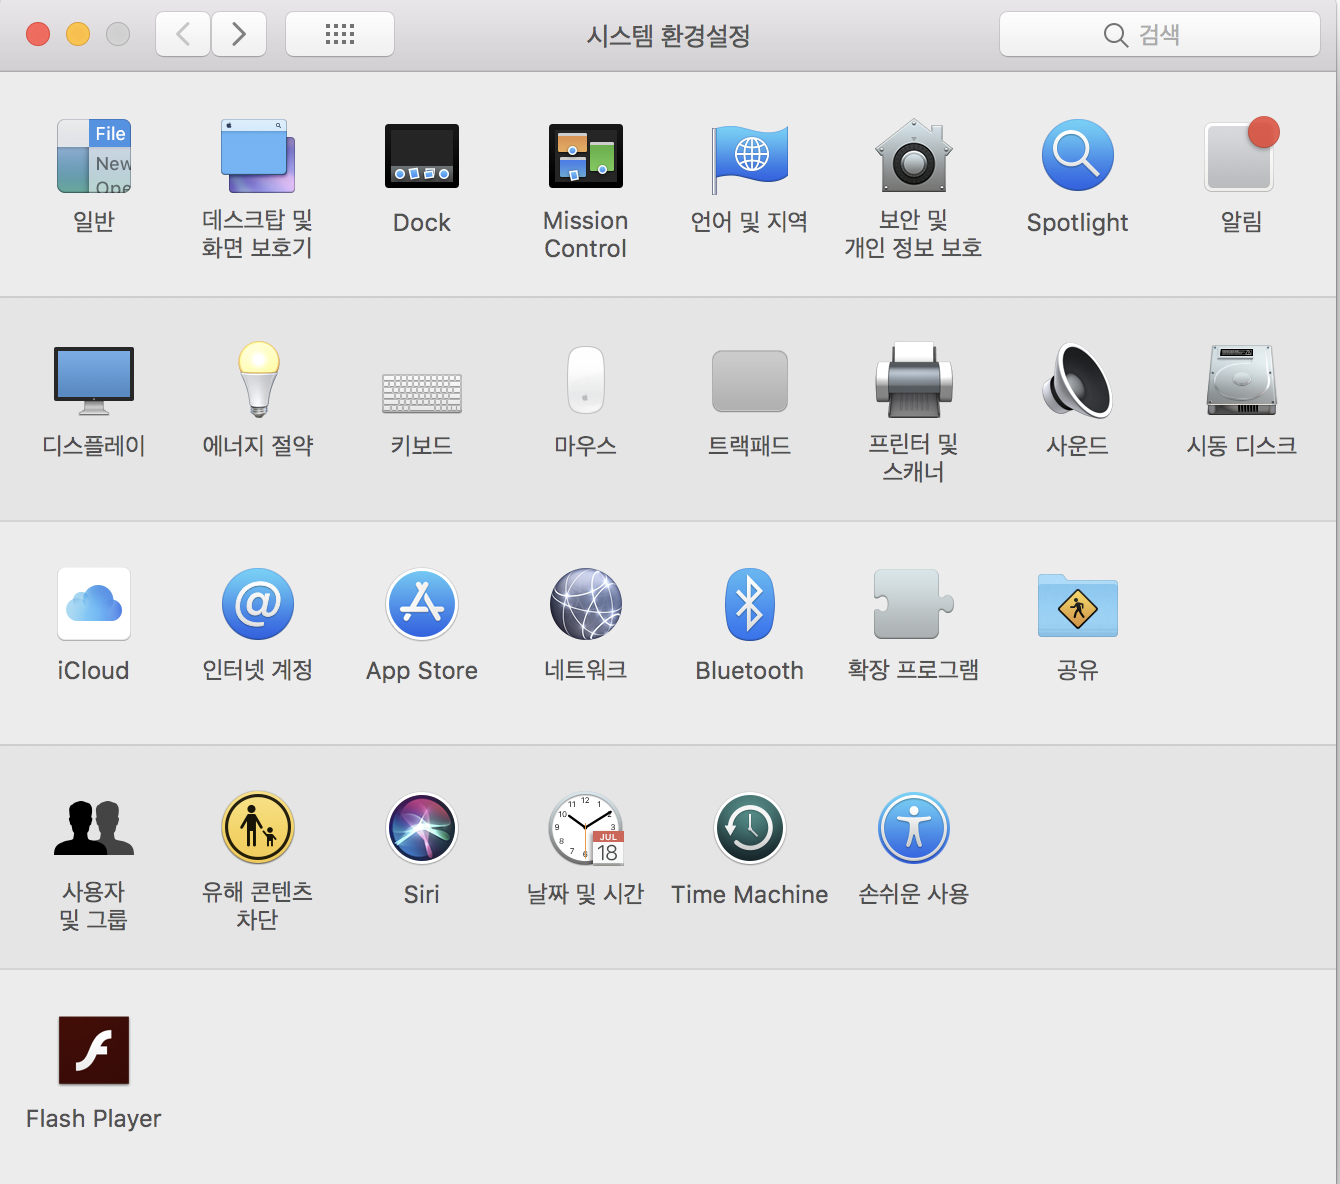The width and height of the screenshot is (1340, 1184).
Task: Open 시동 디스크 preferences
Action: click(1241, 380)
